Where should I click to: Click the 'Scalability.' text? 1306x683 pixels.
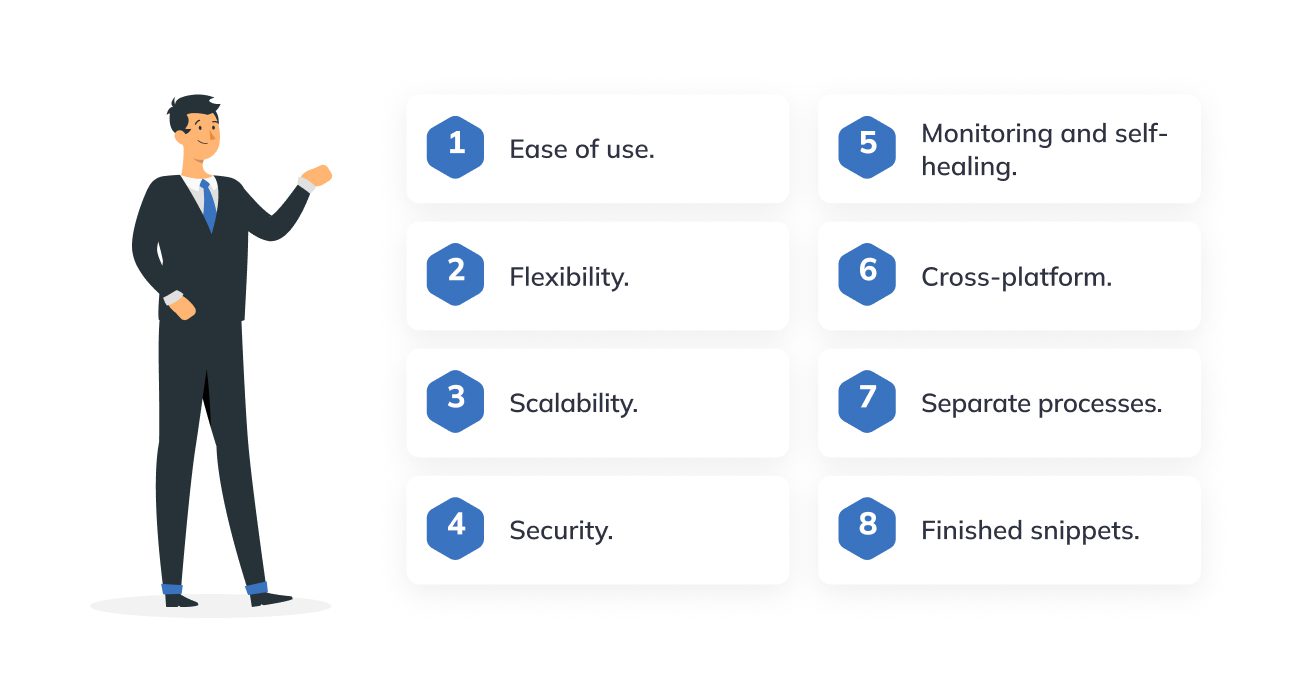coord(573,404)
